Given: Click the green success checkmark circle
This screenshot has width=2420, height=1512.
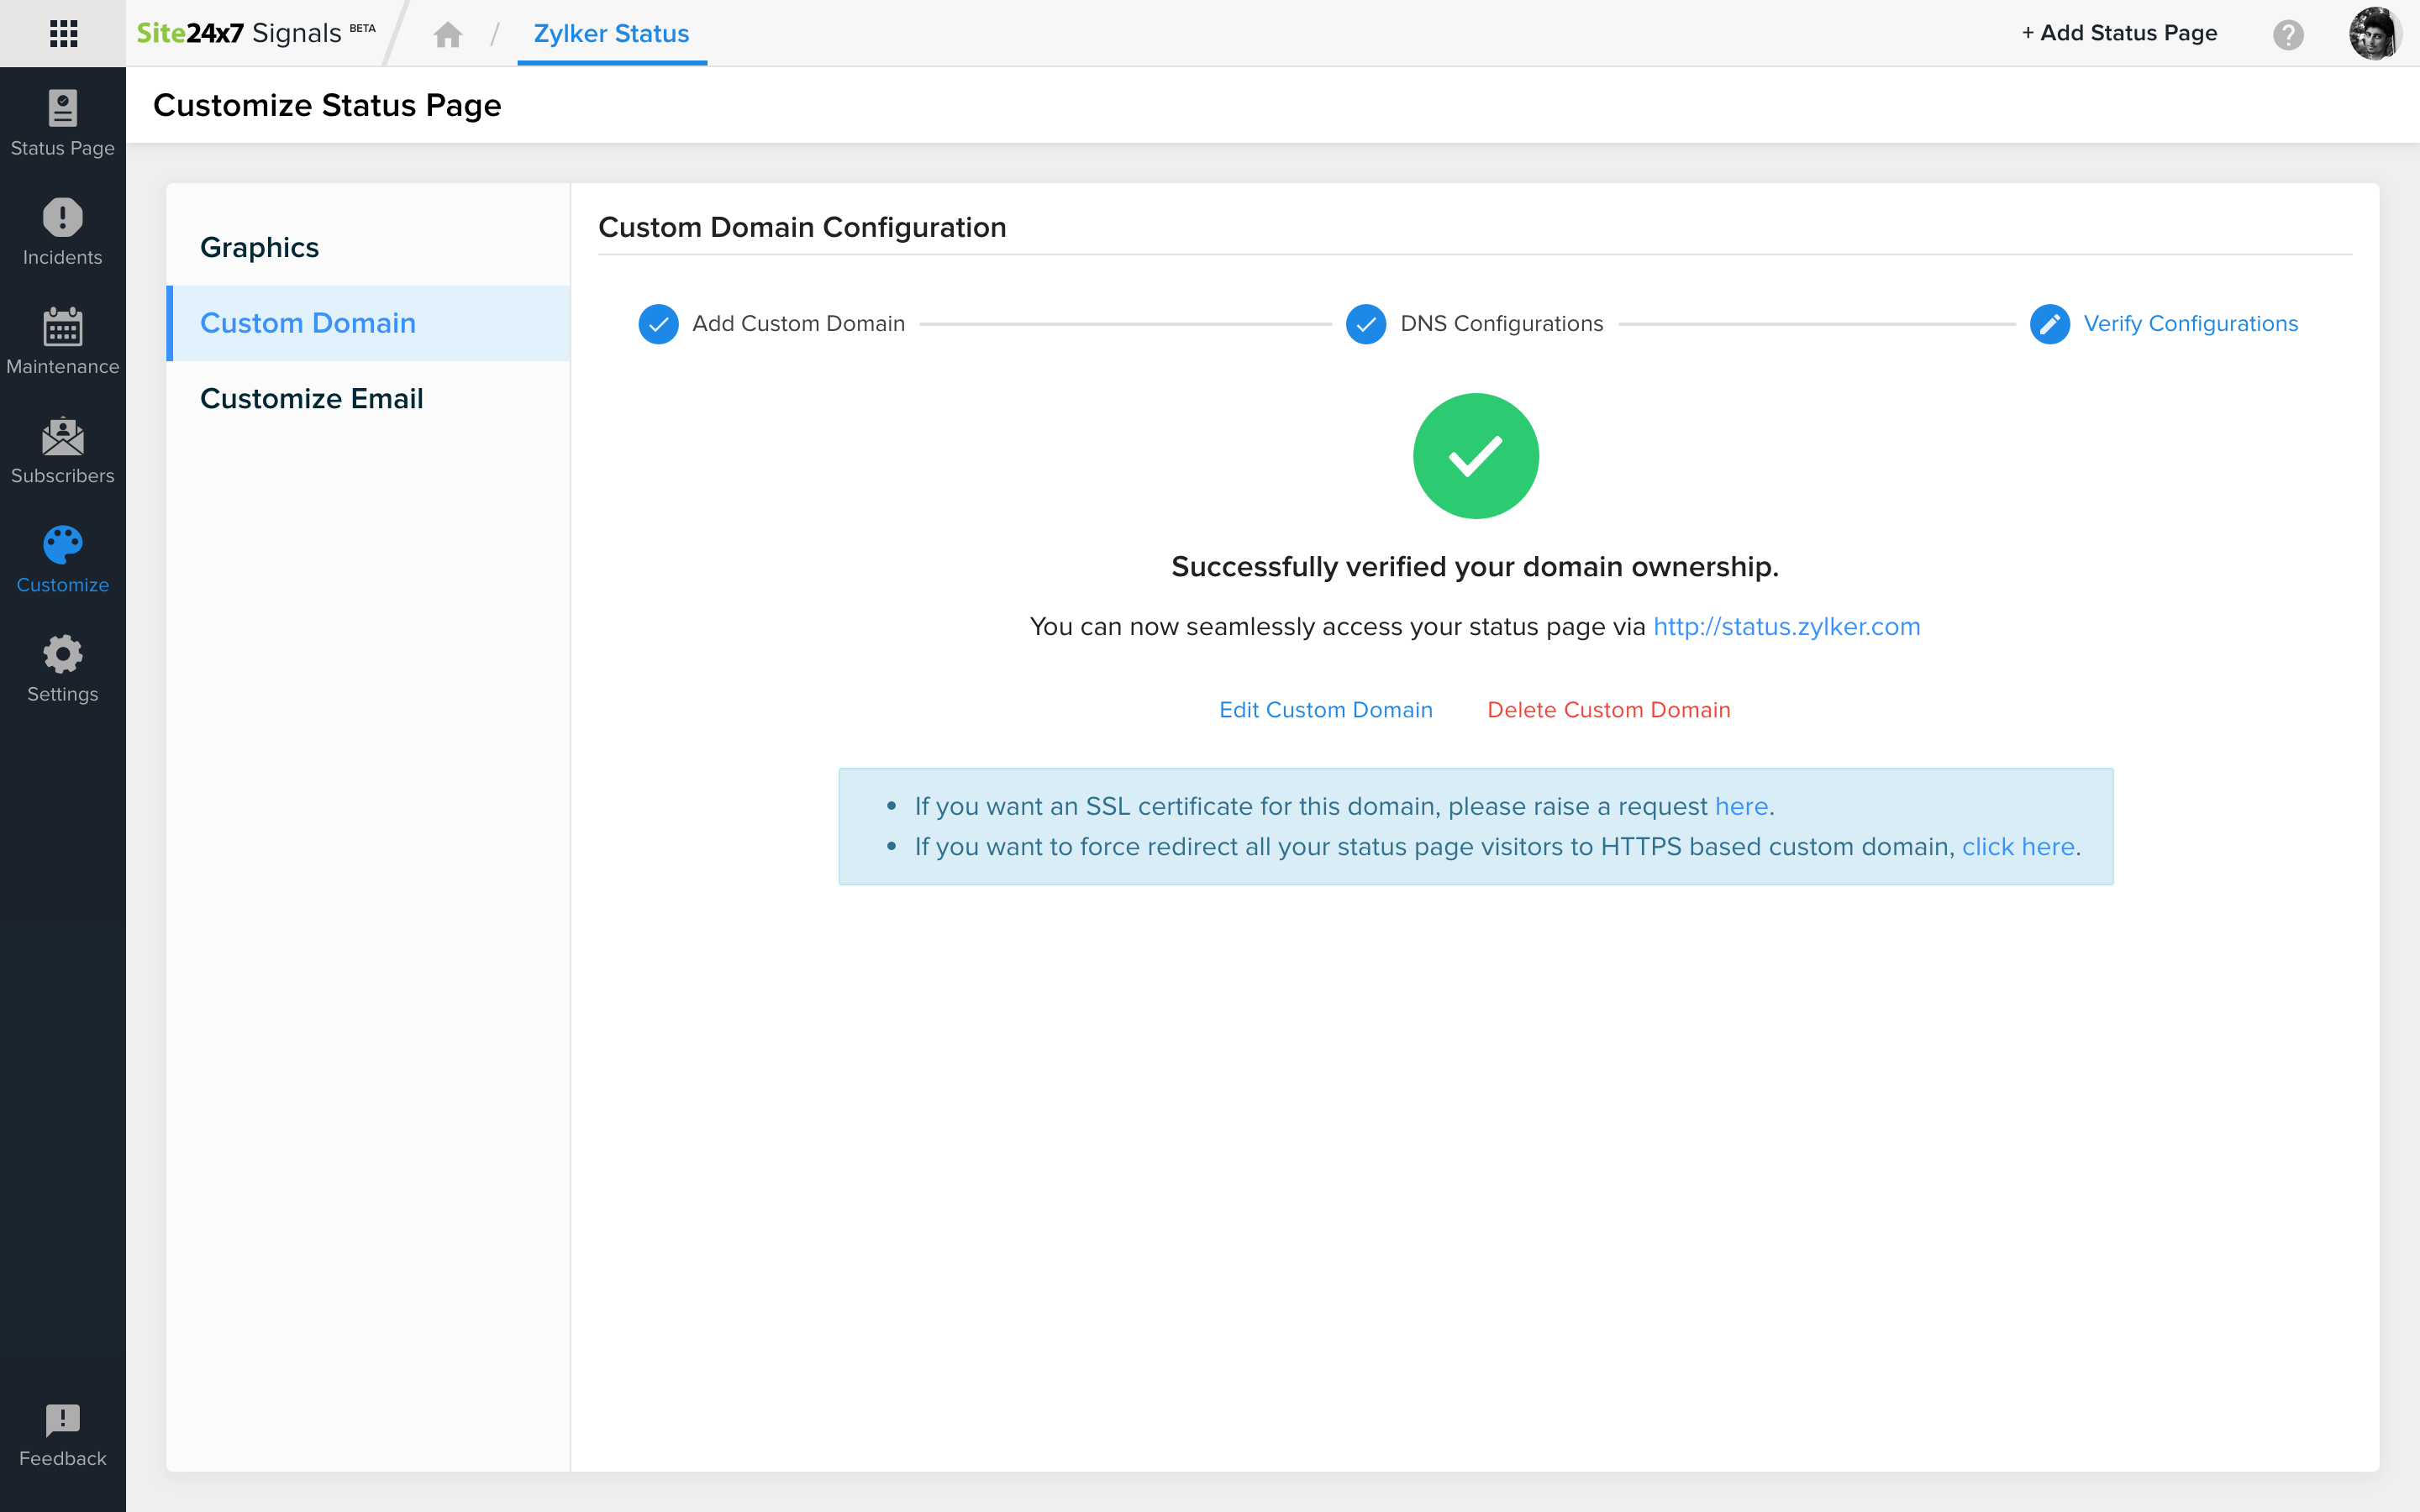Looking at the screenshot, I should 1475,456.
